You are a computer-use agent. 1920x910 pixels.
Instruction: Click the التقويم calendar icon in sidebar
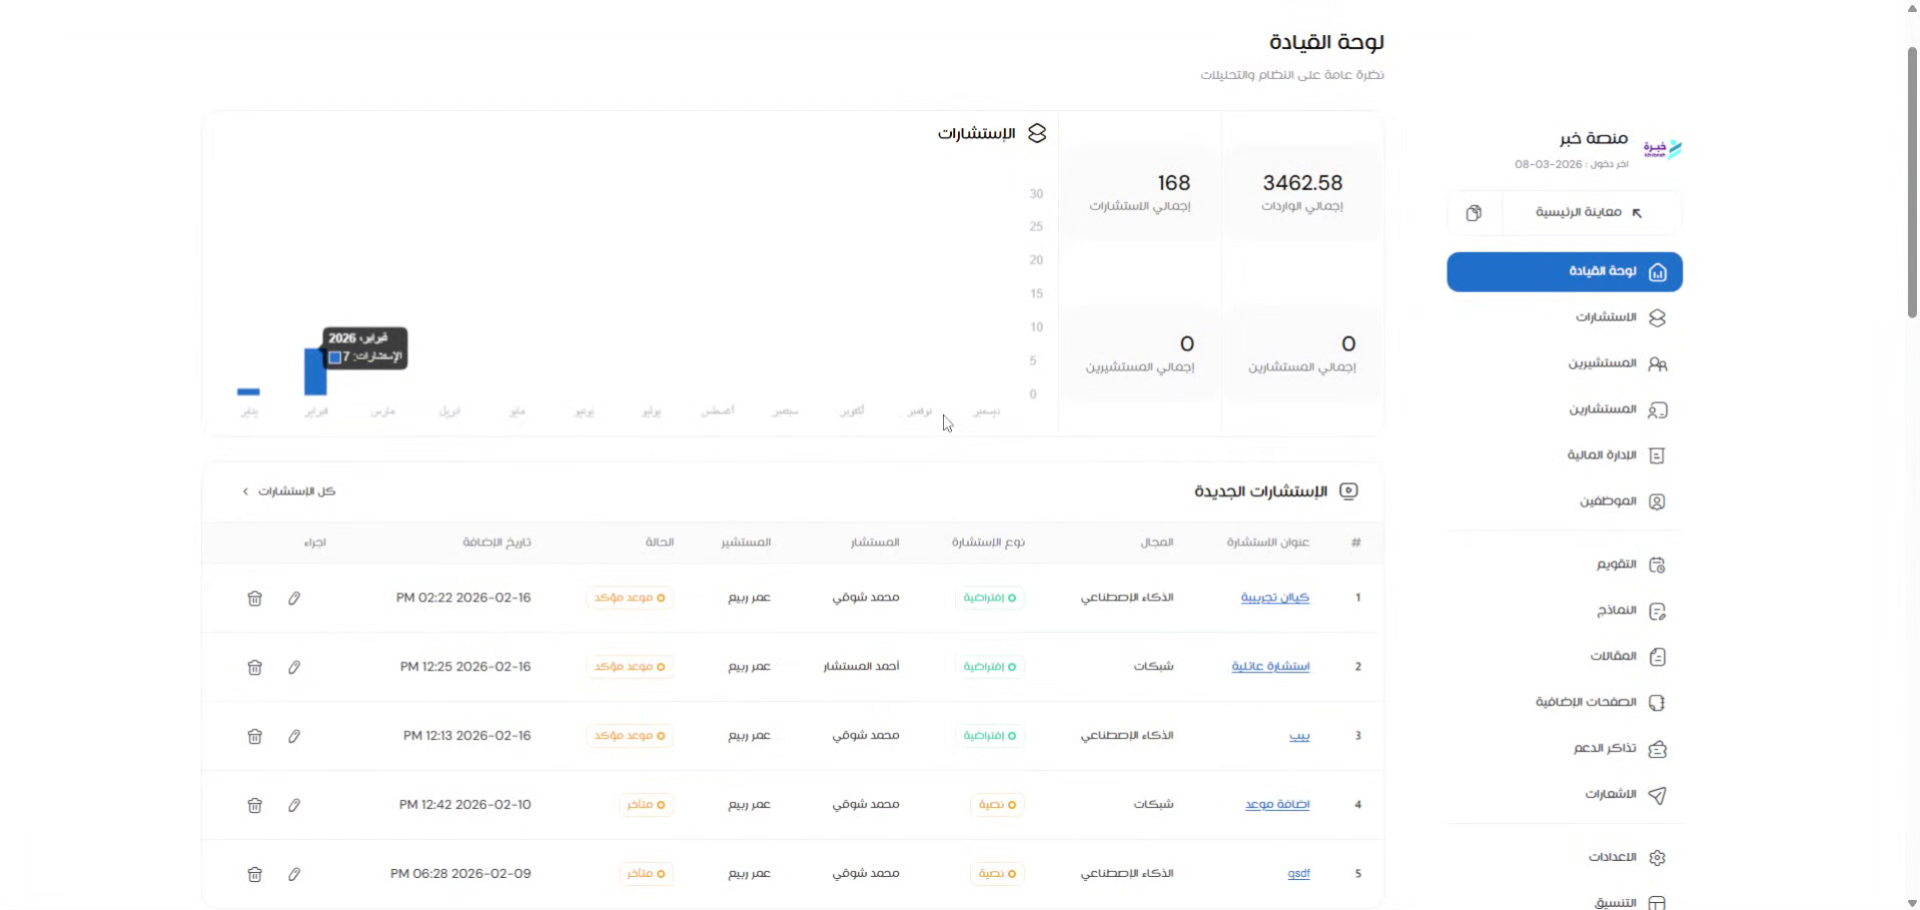tap(1657, 565)
